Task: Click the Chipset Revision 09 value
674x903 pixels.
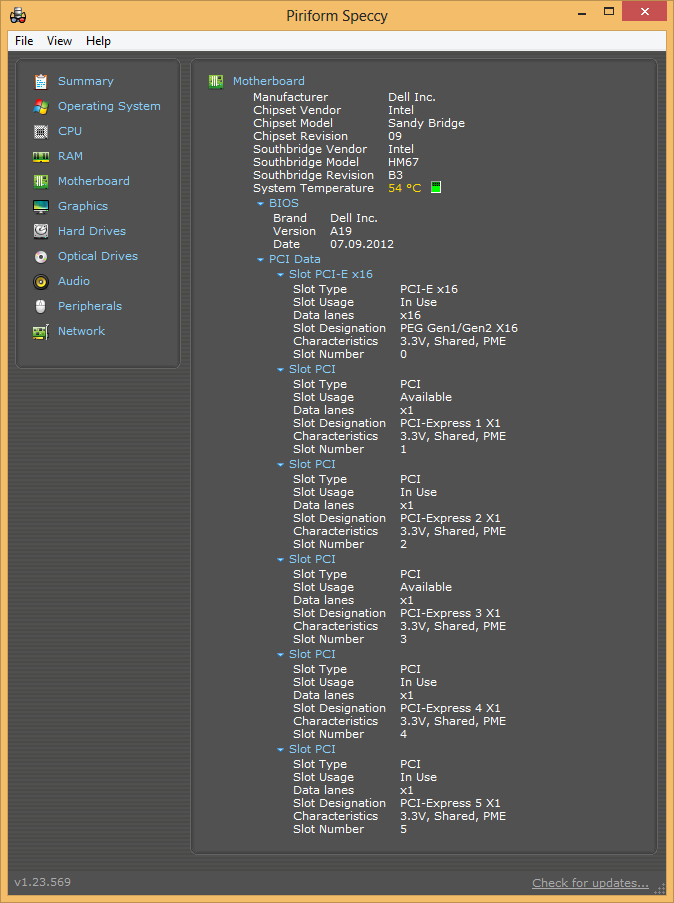Action: point(395,136)
